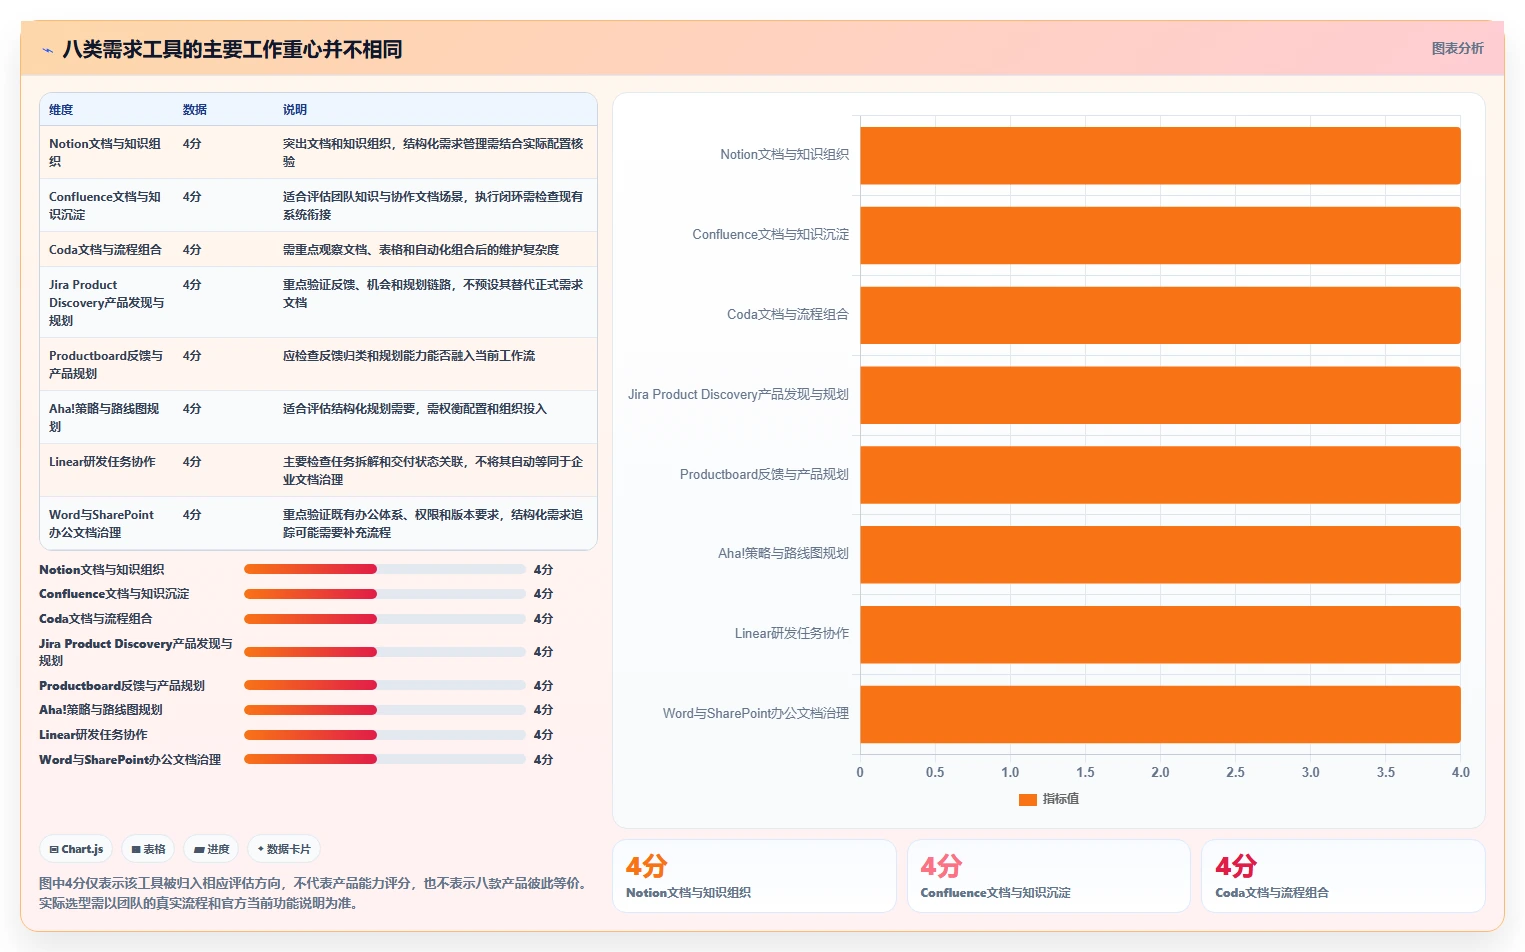1525x952 pixels.
Task: Click the x-axis tick 3.5
Action: [x=1385, y=772]
